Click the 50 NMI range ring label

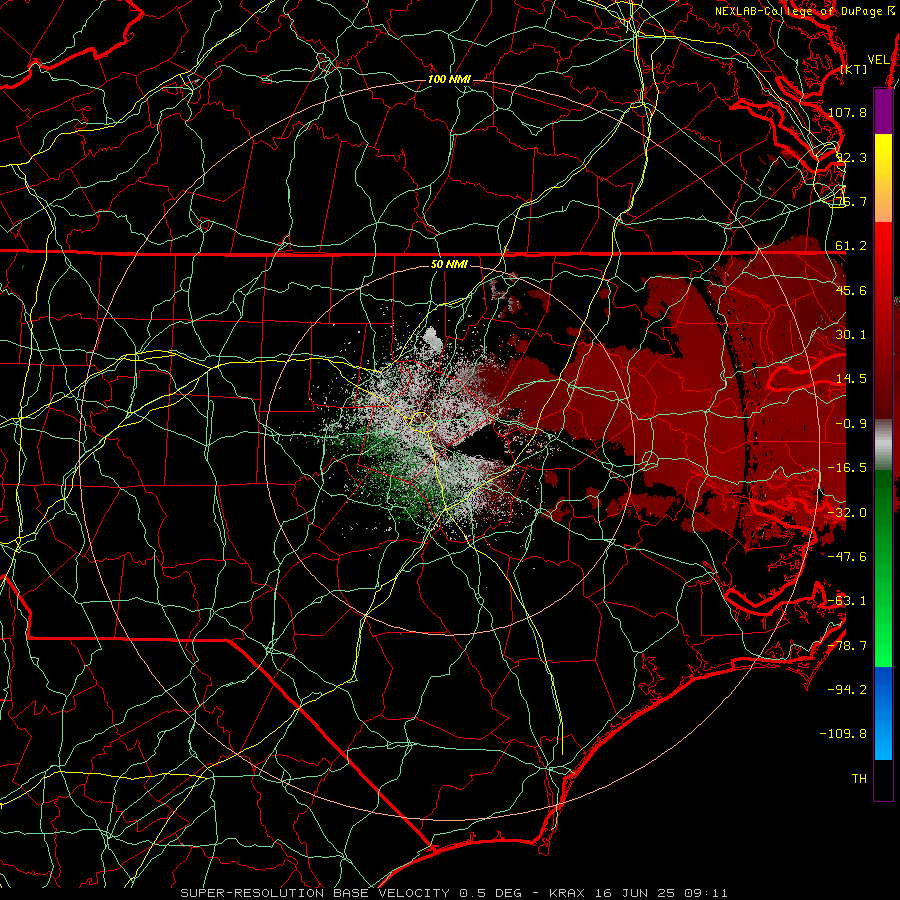click(449, 264)
